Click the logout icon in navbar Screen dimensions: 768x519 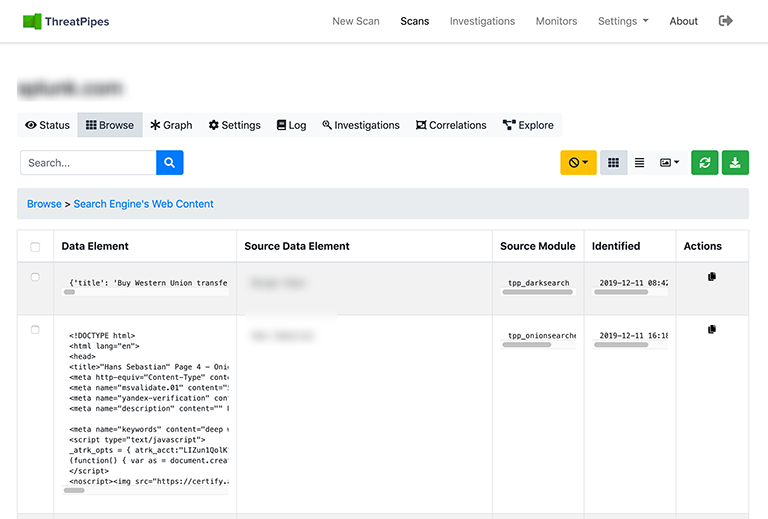[726, 21]
